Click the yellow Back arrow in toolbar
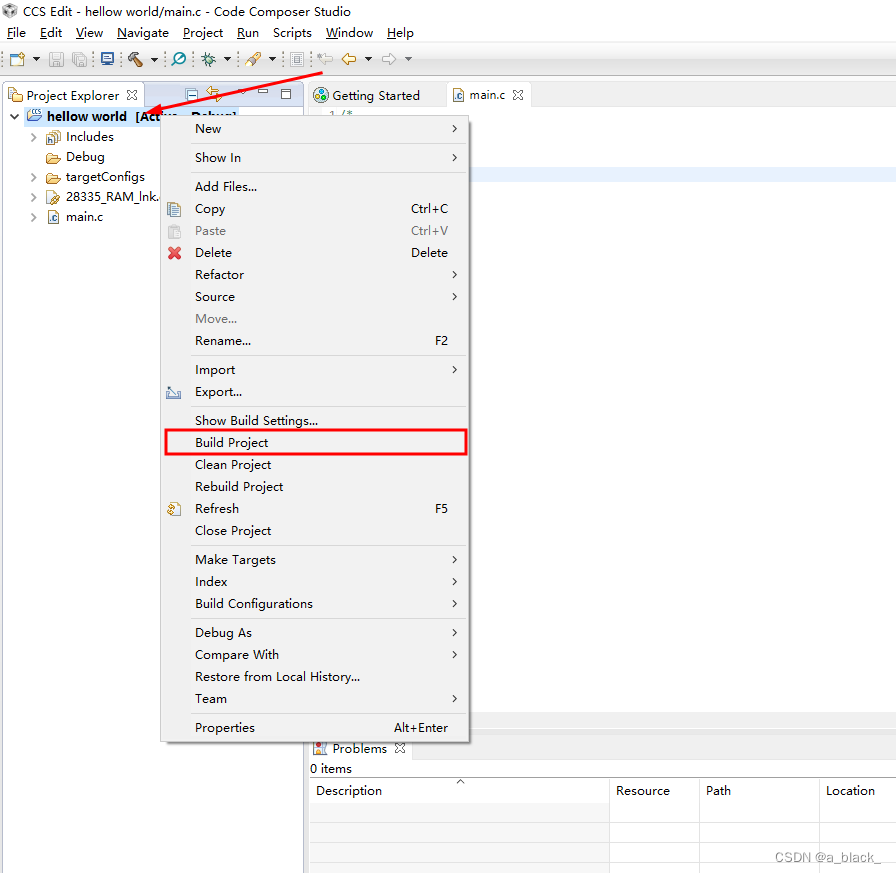 coord(349,59)
